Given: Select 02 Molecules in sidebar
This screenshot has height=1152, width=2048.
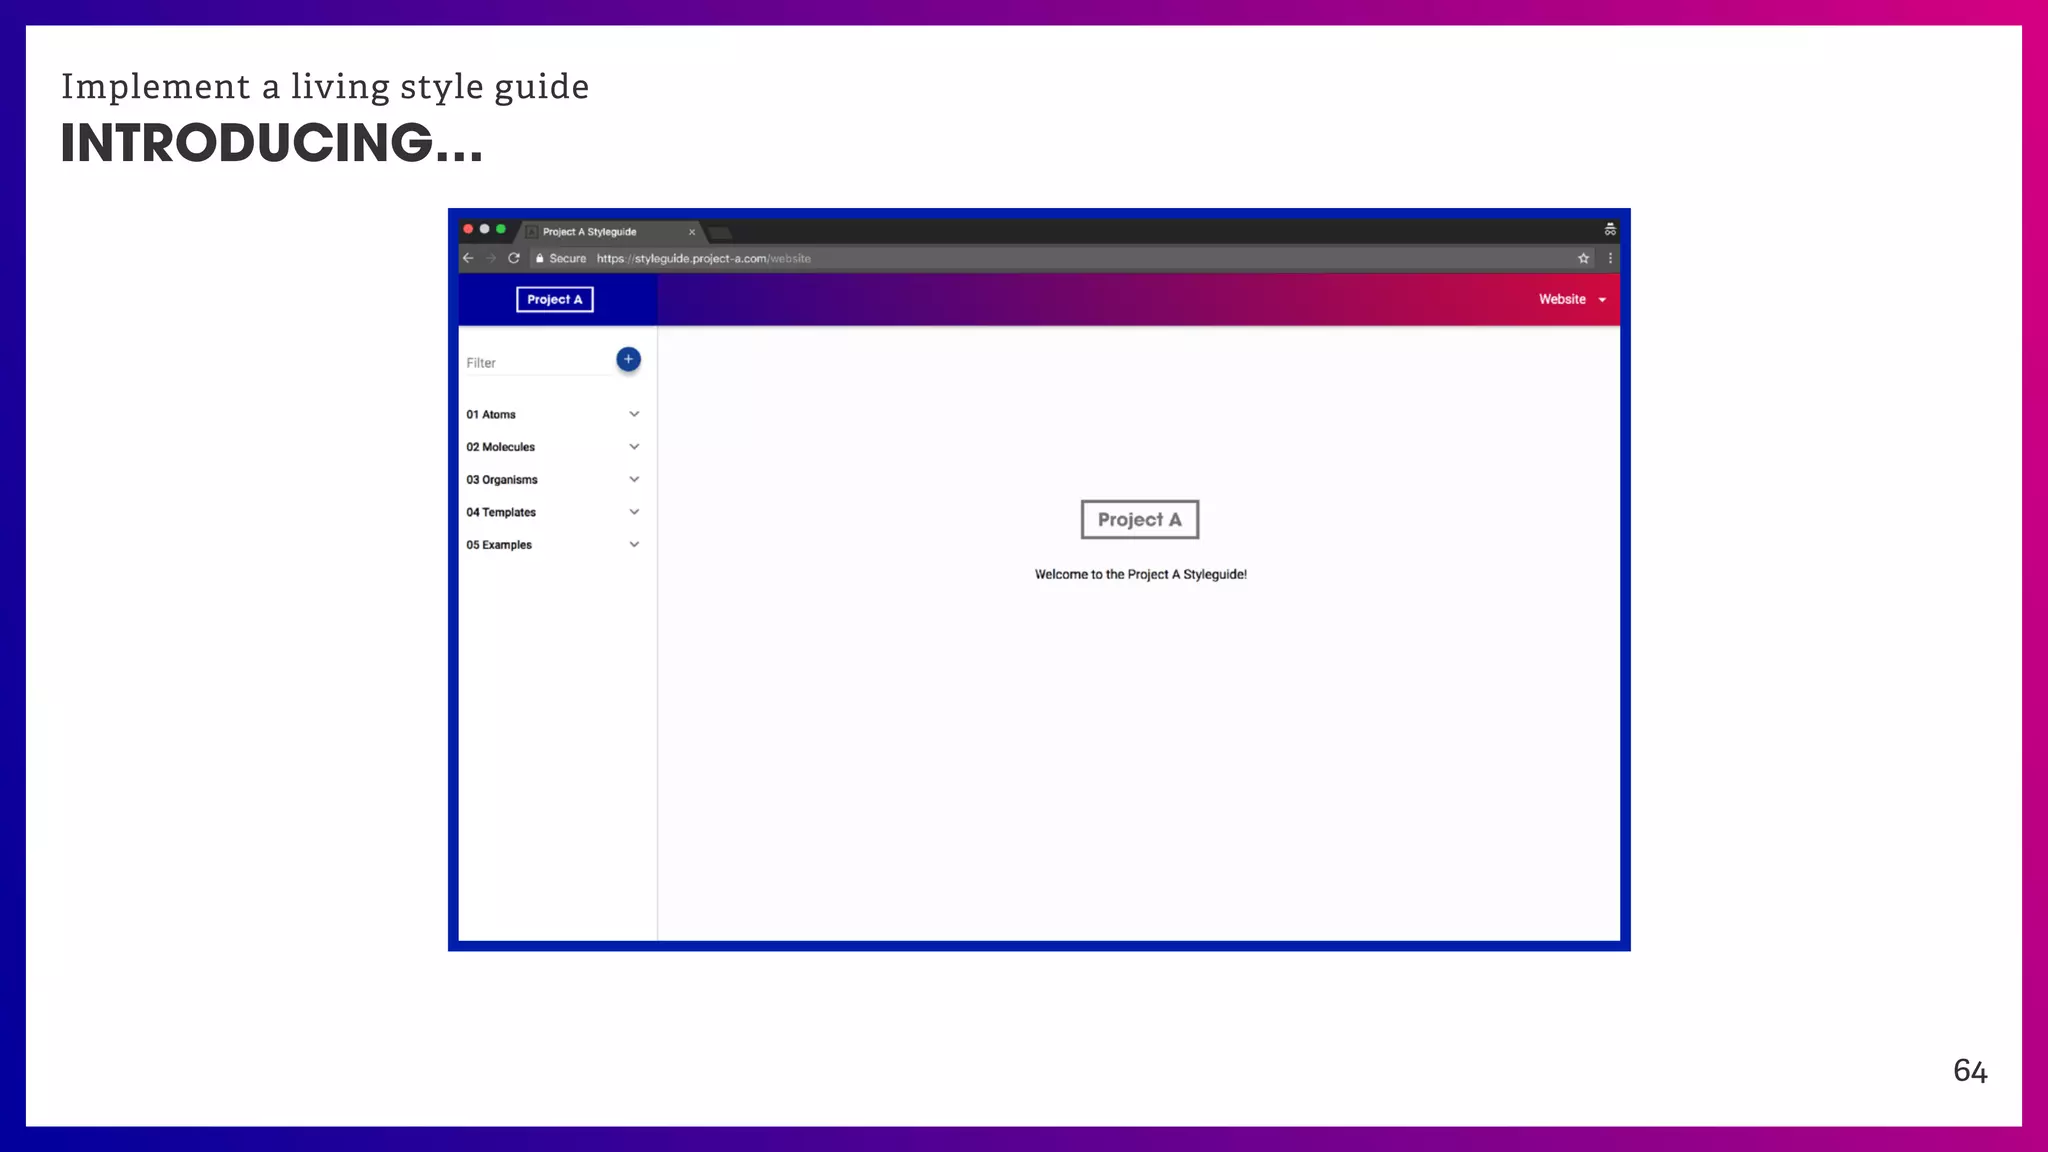Looking at the screenshot, I should [500, 447].
